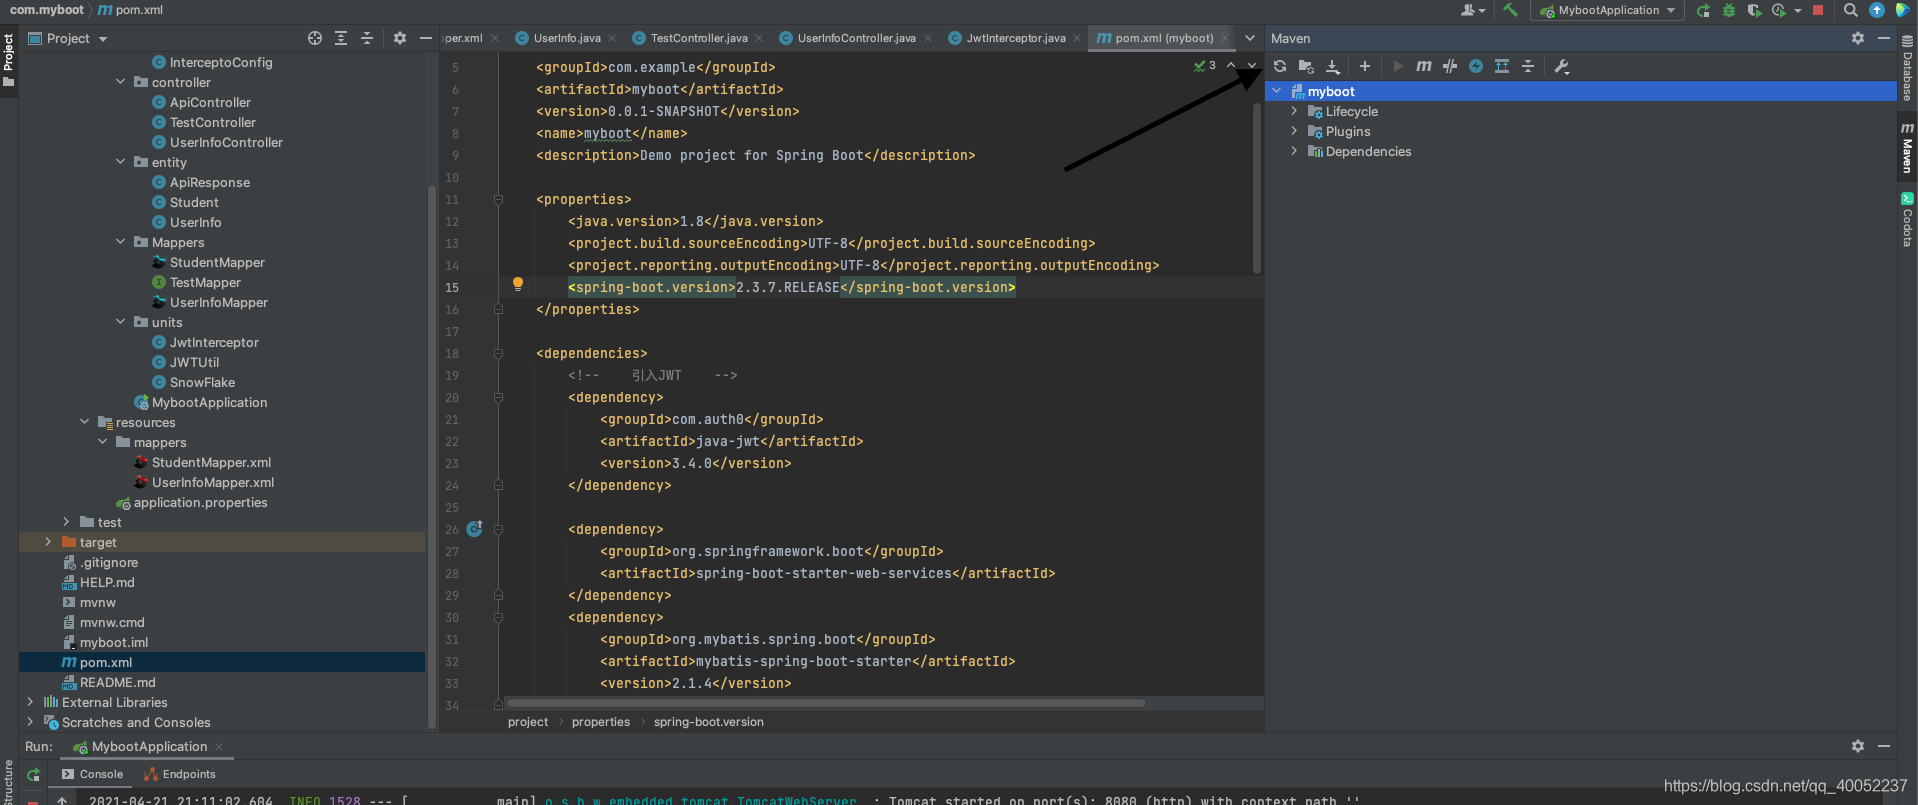Debug MybootApplication with the bug icon
1918x805 pixels.
click(x=1728, y=10)
